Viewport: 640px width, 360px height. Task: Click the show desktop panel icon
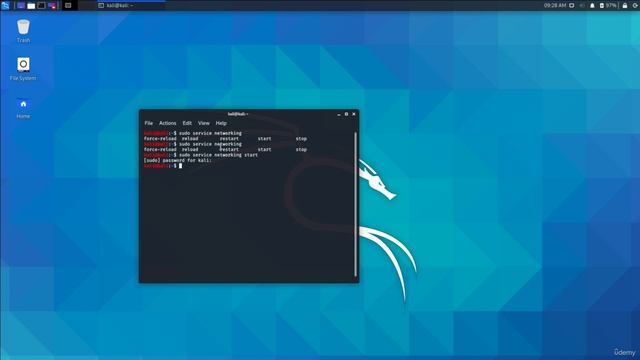(x=21, y=5)
